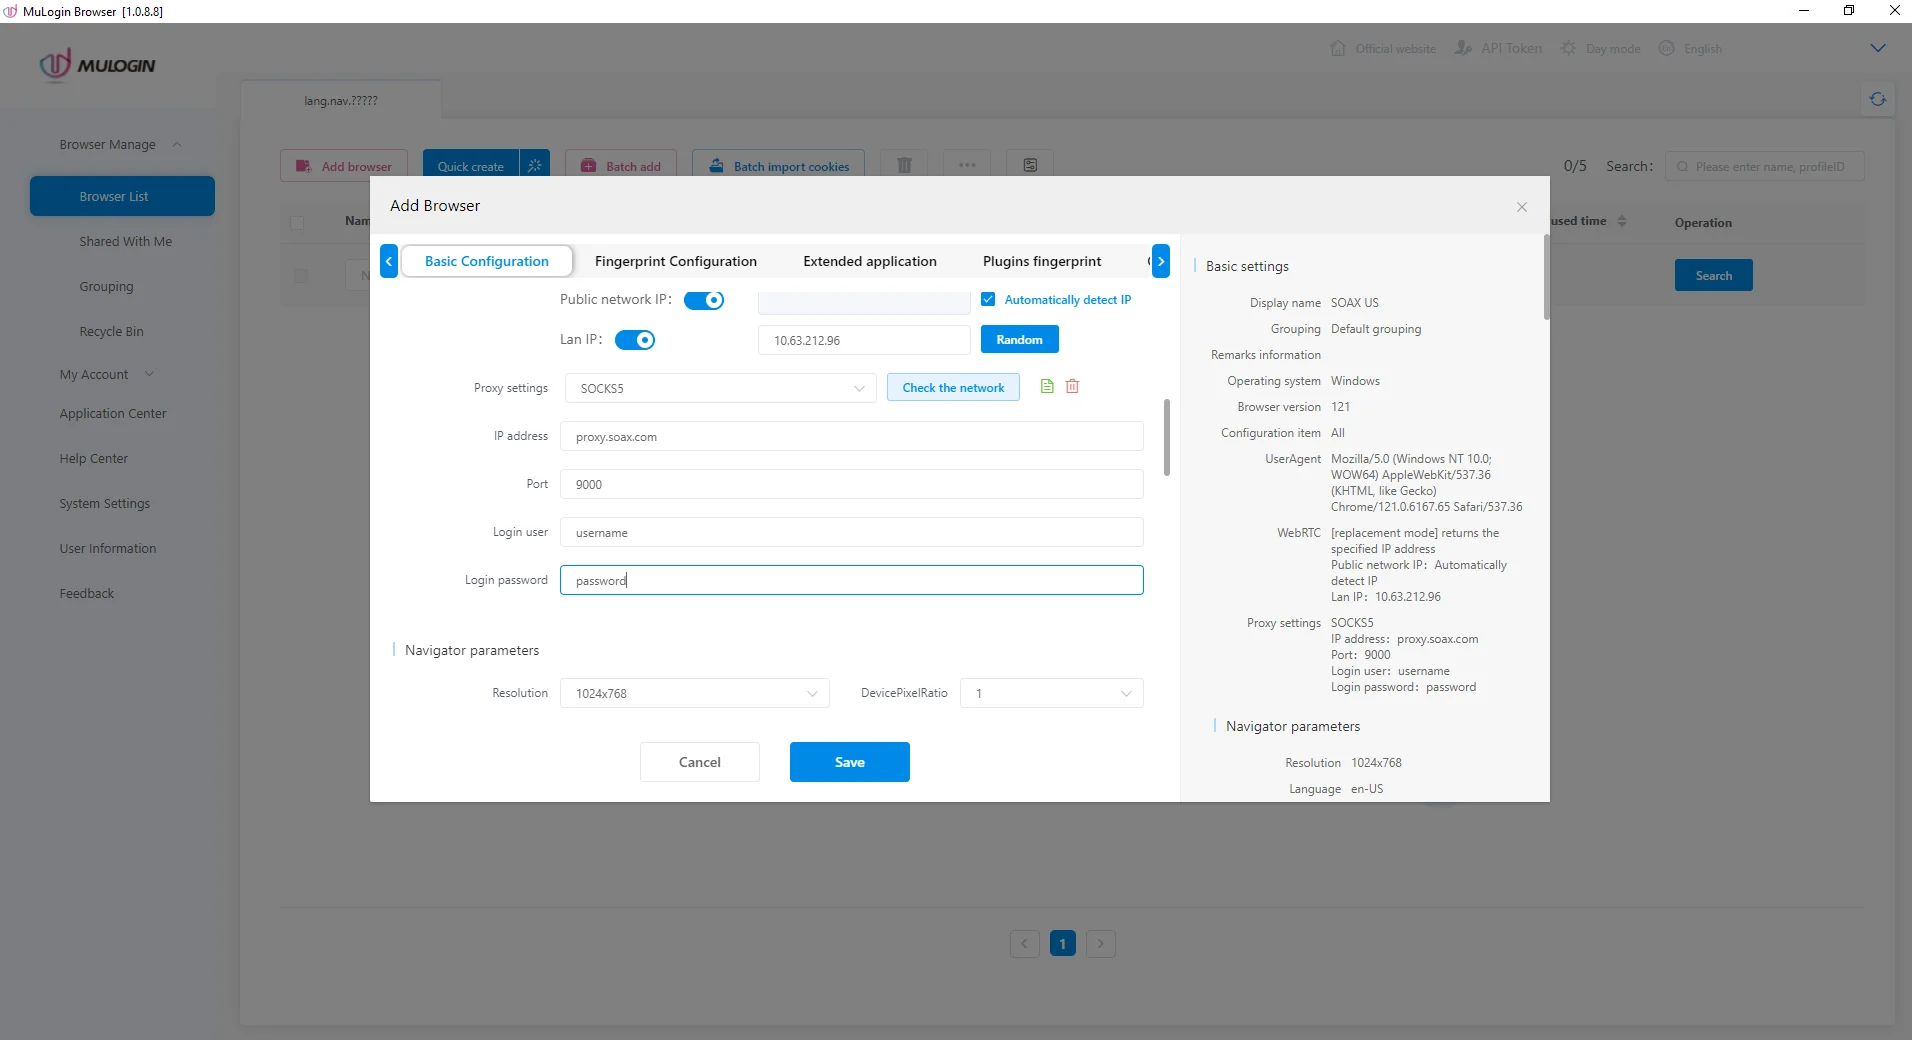Uncheck Automatically detect IP checkbox
1912x1040 pixels.
click(x=988, y=300)
